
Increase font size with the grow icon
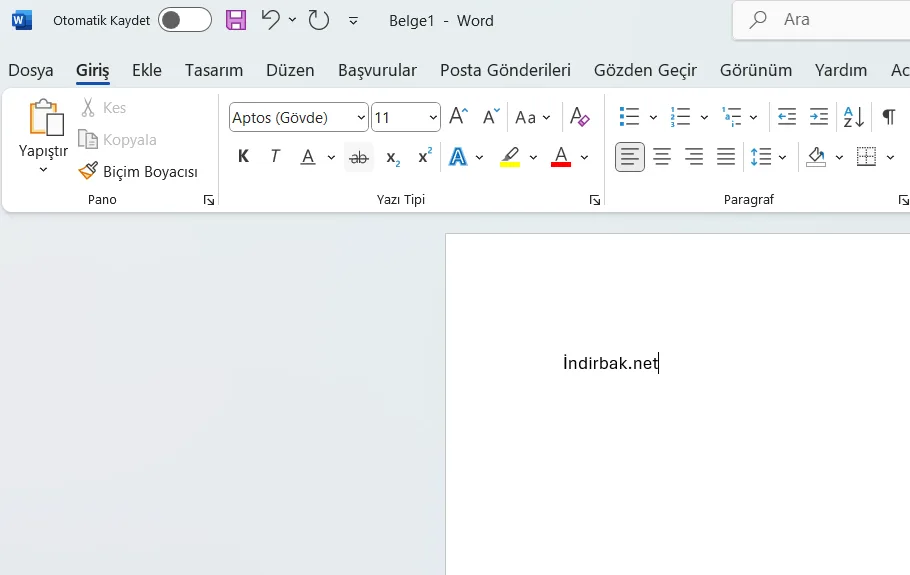point(458,117)
